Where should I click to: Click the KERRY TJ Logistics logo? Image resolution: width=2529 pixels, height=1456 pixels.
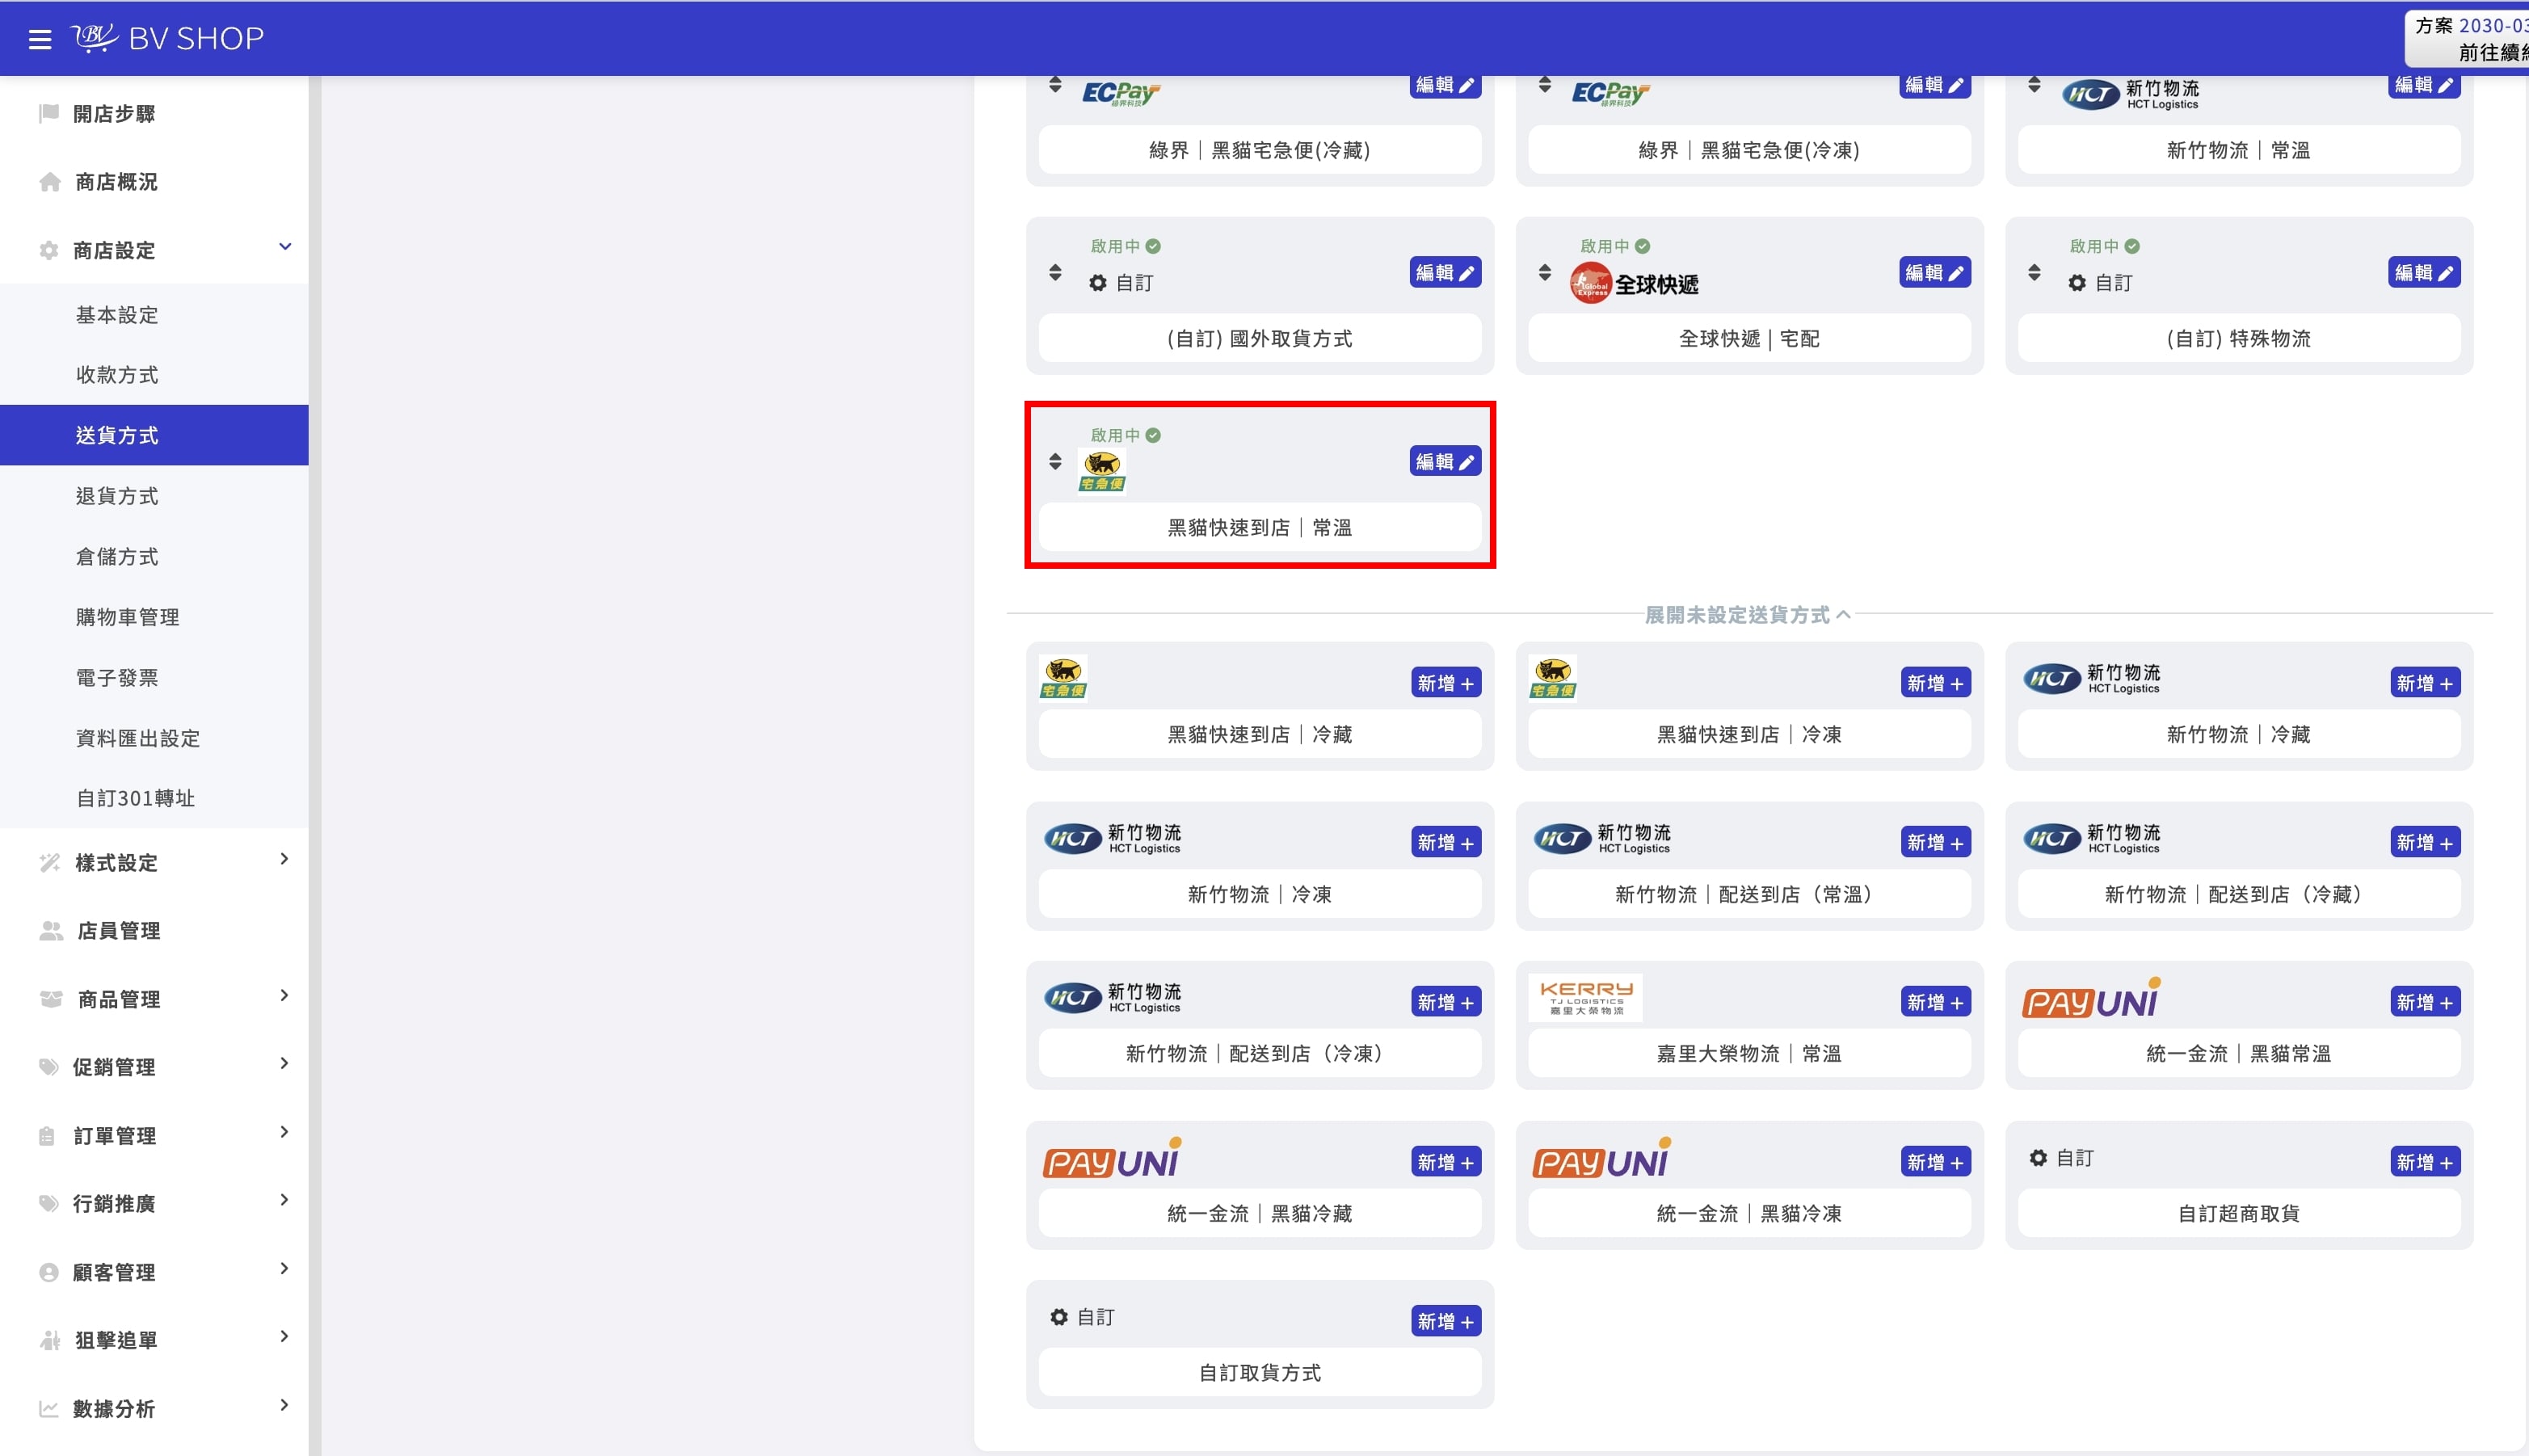click(x=1586, y=997)
